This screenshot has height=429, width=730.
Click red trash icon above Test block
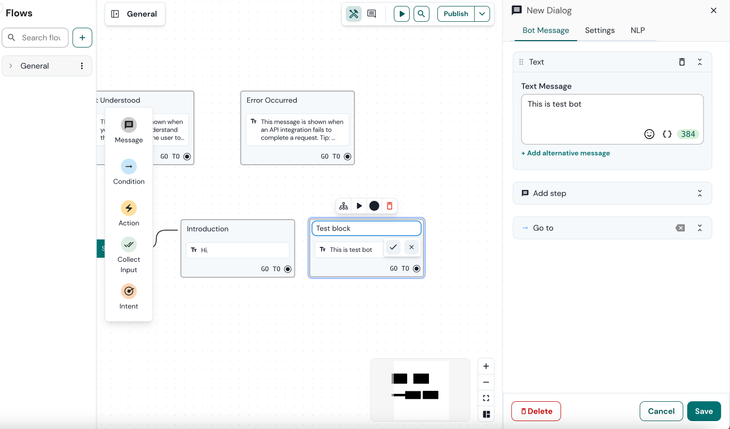click(390, 206)
